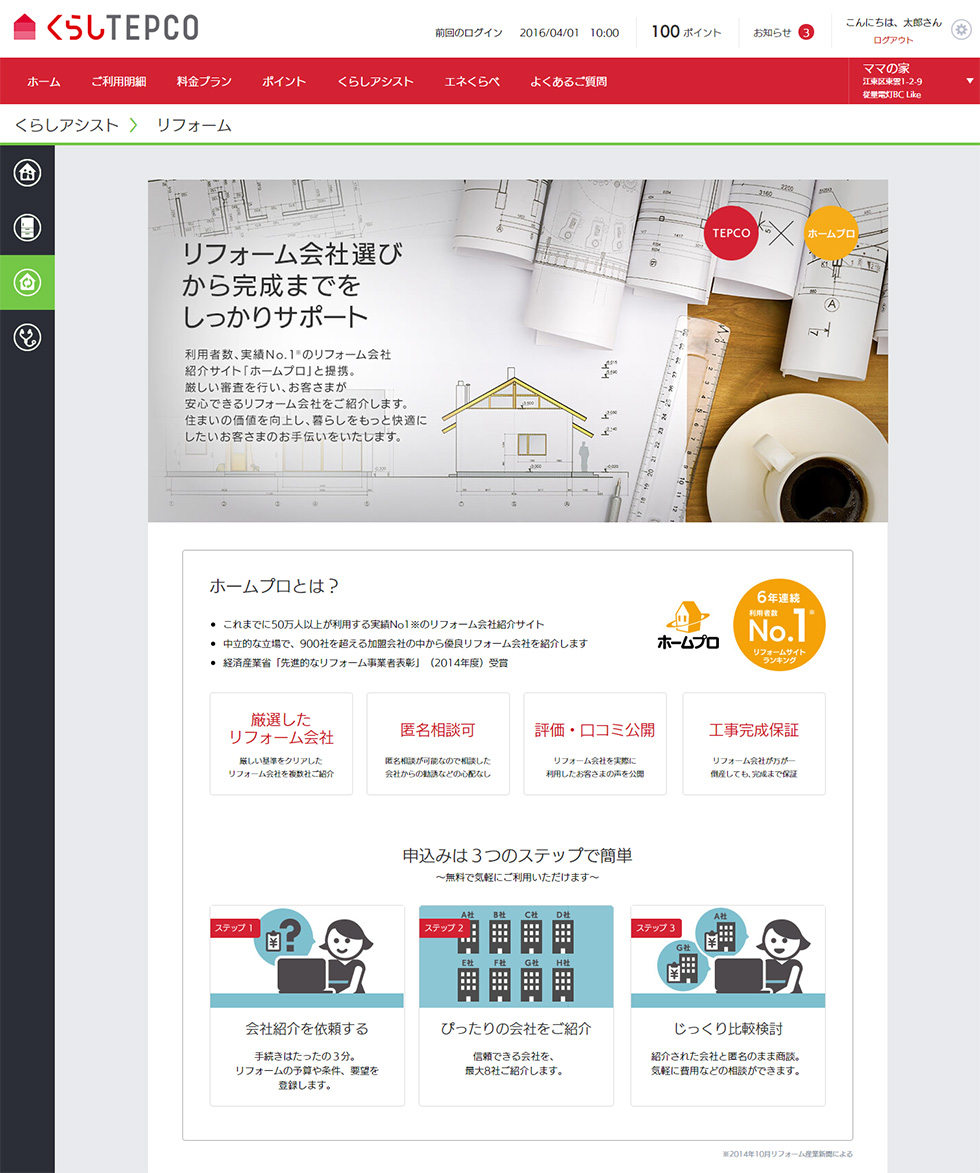The image size is (980, 1173).
Task: Open the ご利用明細 menu
Action: [x=119, y=82]
